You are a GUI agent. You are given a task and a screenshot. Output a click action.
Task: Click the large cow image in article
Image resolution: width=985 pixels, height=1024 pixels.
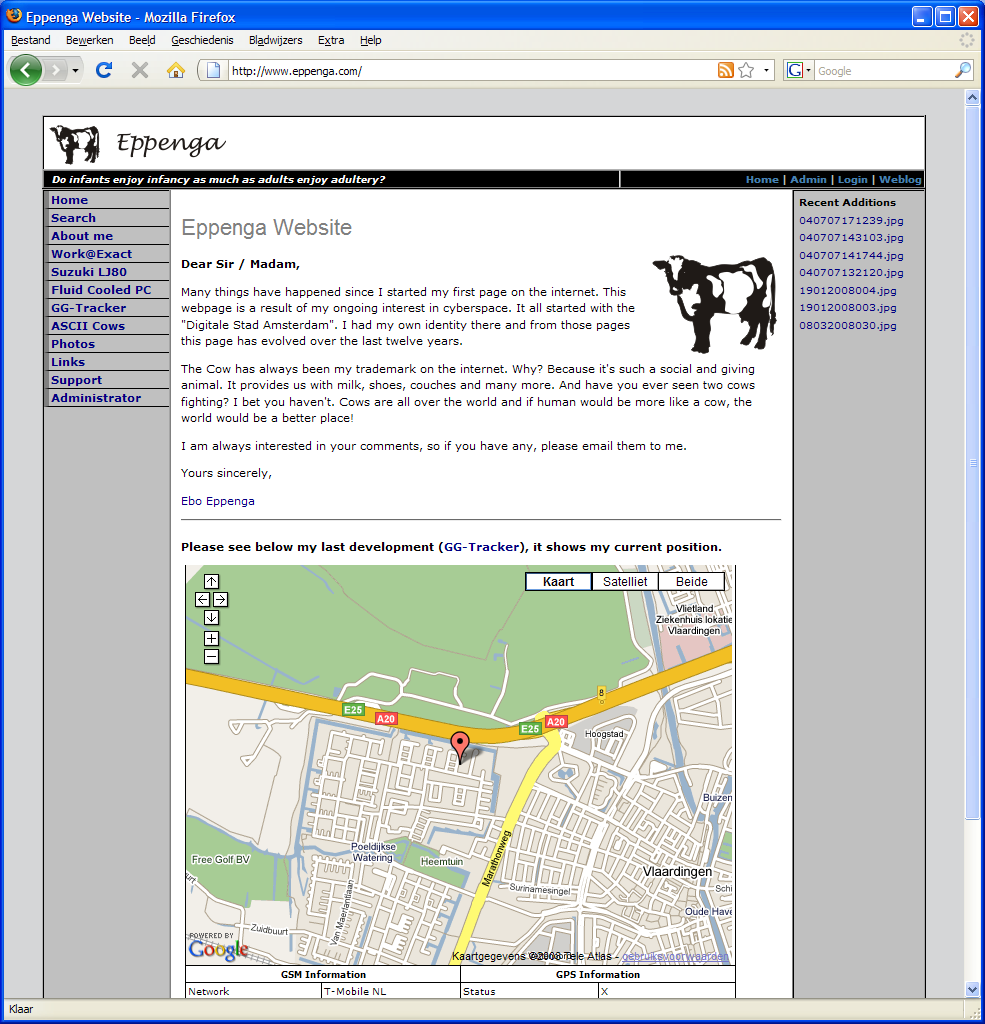(x=714, y=304)
